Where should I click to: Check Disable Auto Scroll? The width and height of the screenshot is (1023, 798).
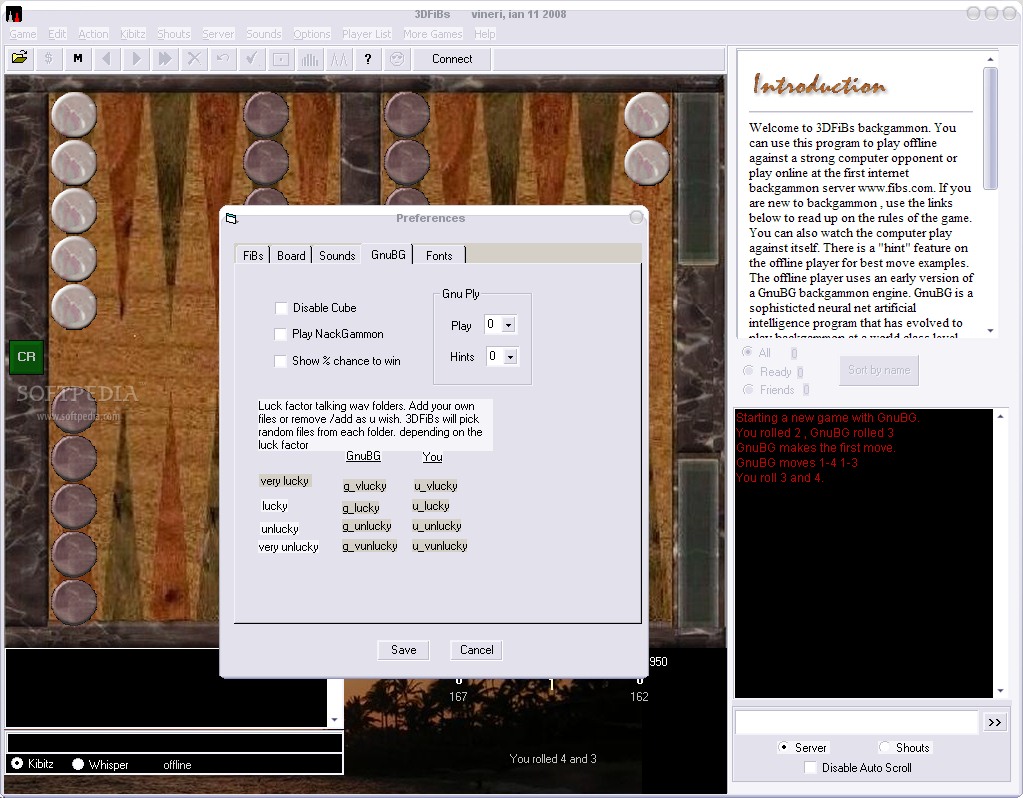coord(810,768)
